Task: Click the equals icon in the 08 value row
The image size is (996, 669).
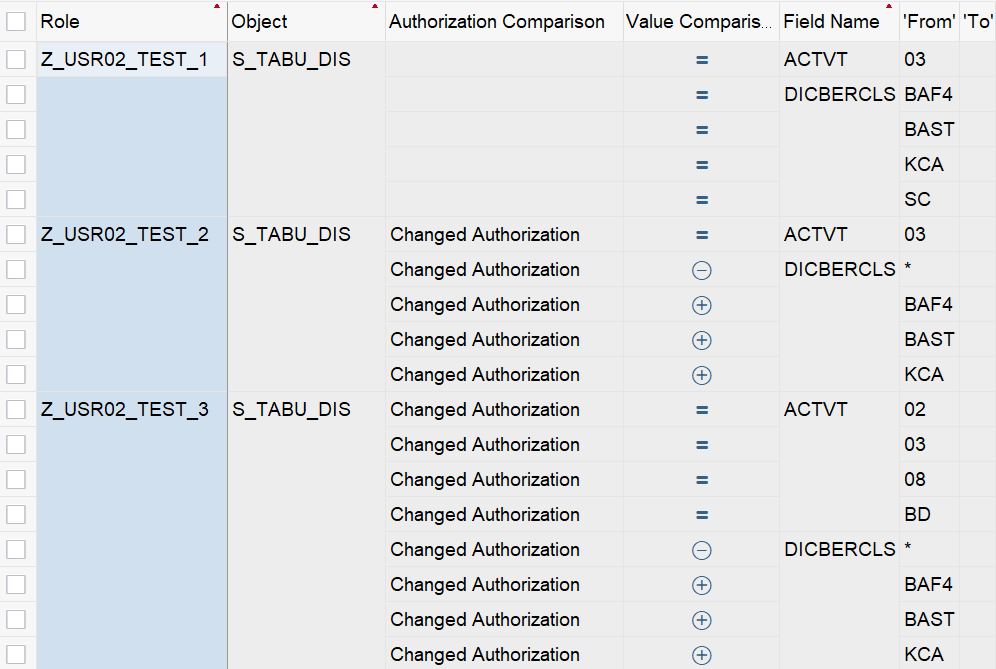Action: pos(702,480)
